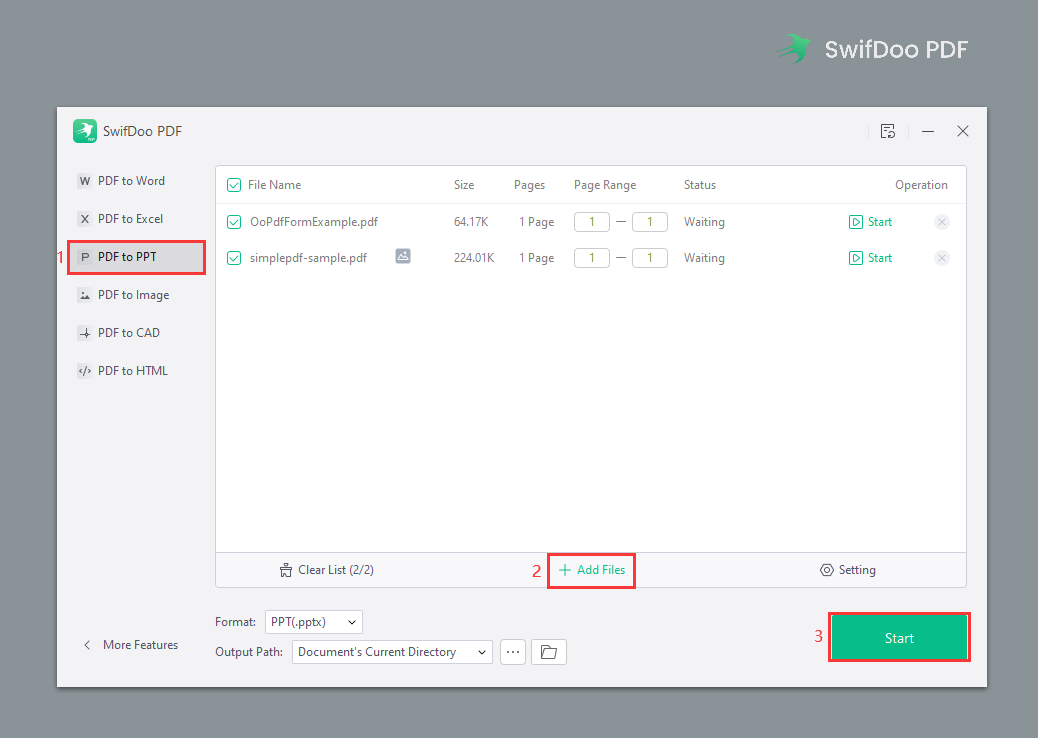Click the simplepdf-sample.pdf file name

pyautogui.click(x=308, y=257)
